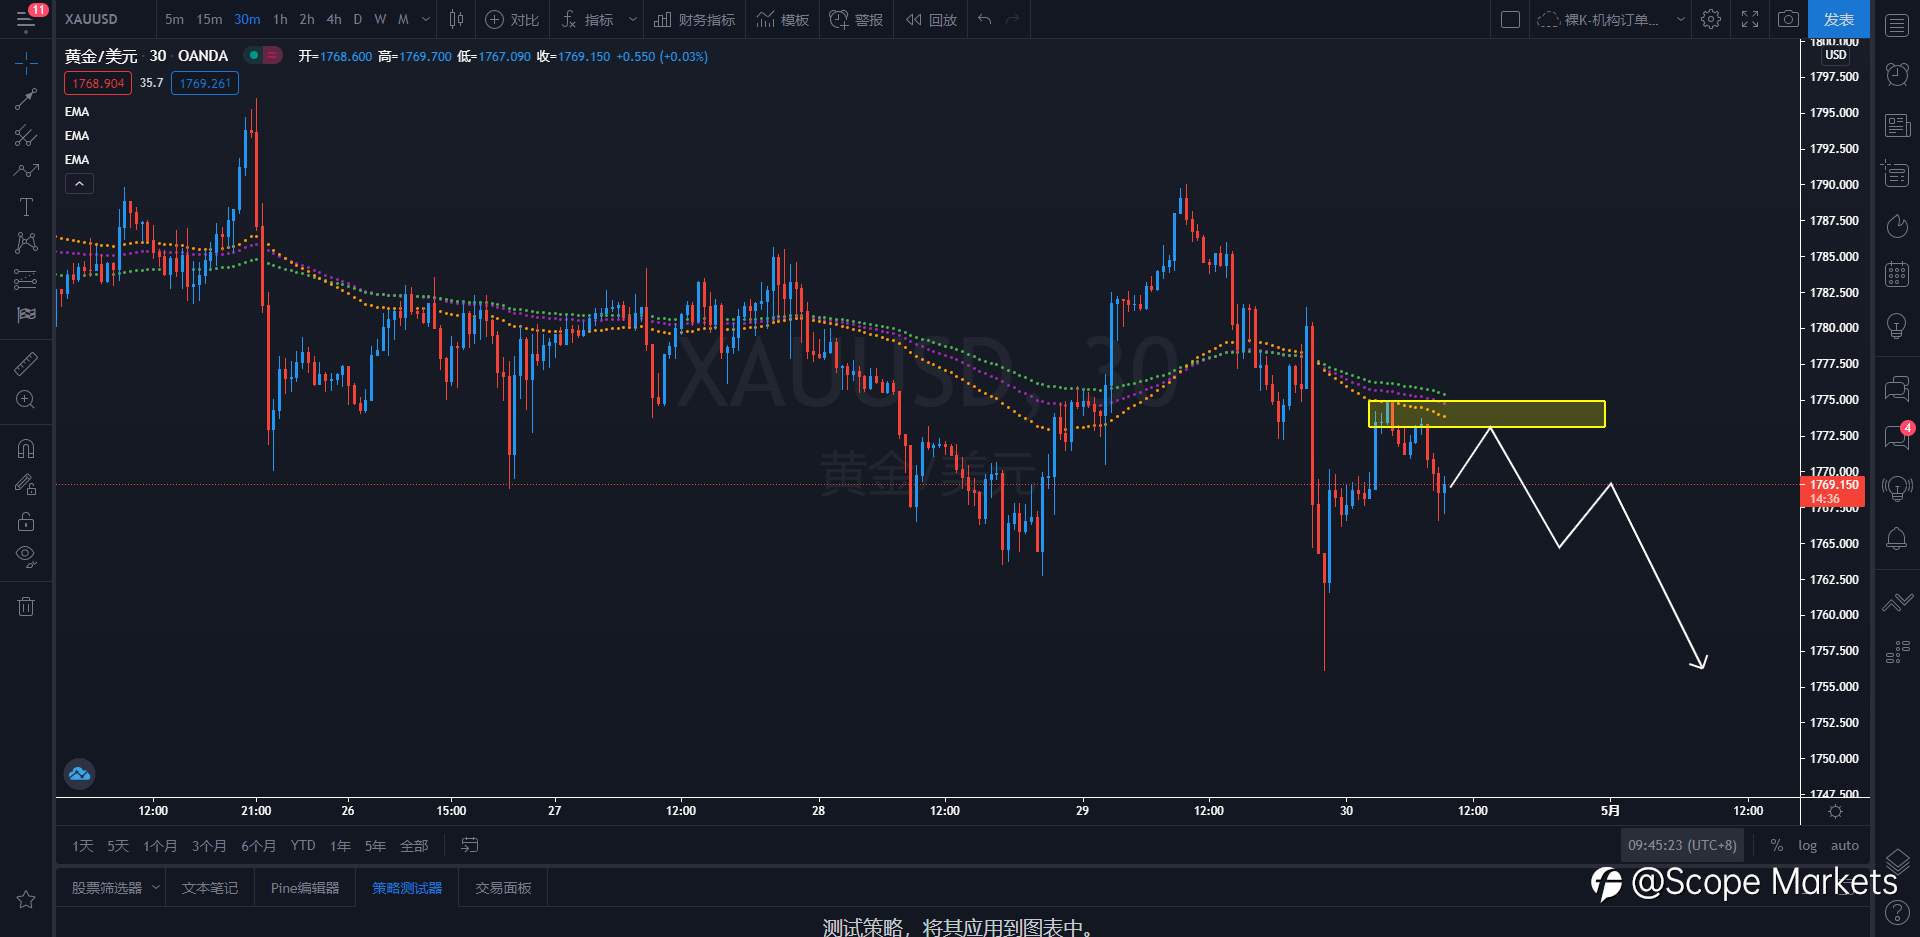1920x937 pixels.
Task: Expand the indicators favorites dropdown arrow
Action: (x=632, y=19)
